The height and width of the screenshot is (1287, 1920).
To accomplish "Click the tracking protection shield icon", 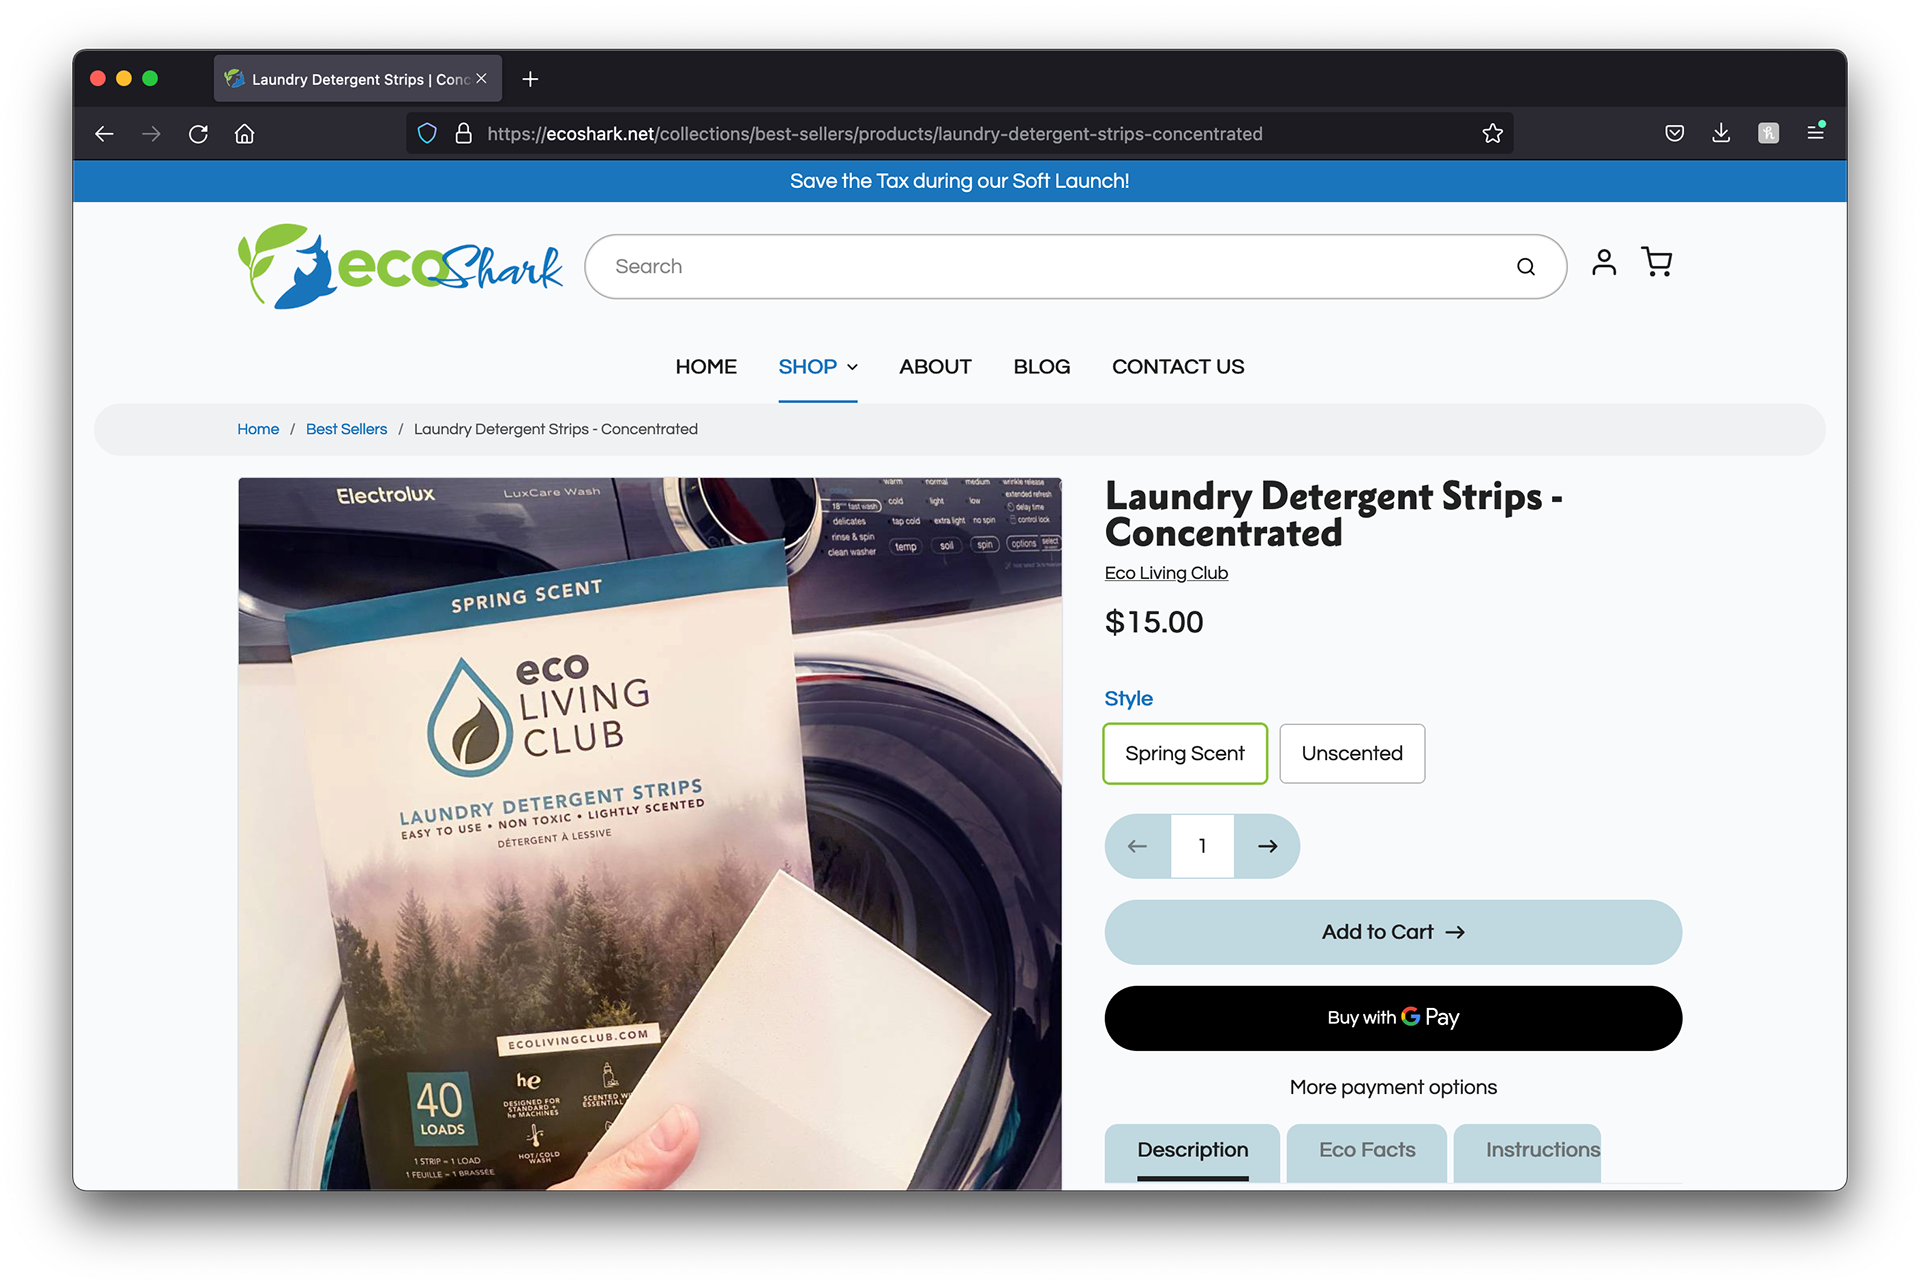I will coord(427,134).
